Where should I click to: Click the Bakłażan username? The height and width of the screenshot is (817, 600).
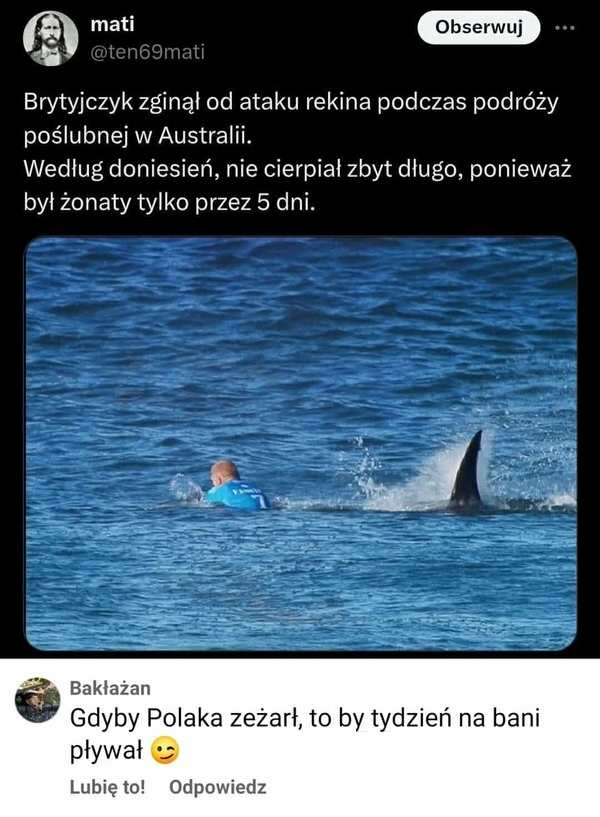pyautogui.click(x=110, y=688)
